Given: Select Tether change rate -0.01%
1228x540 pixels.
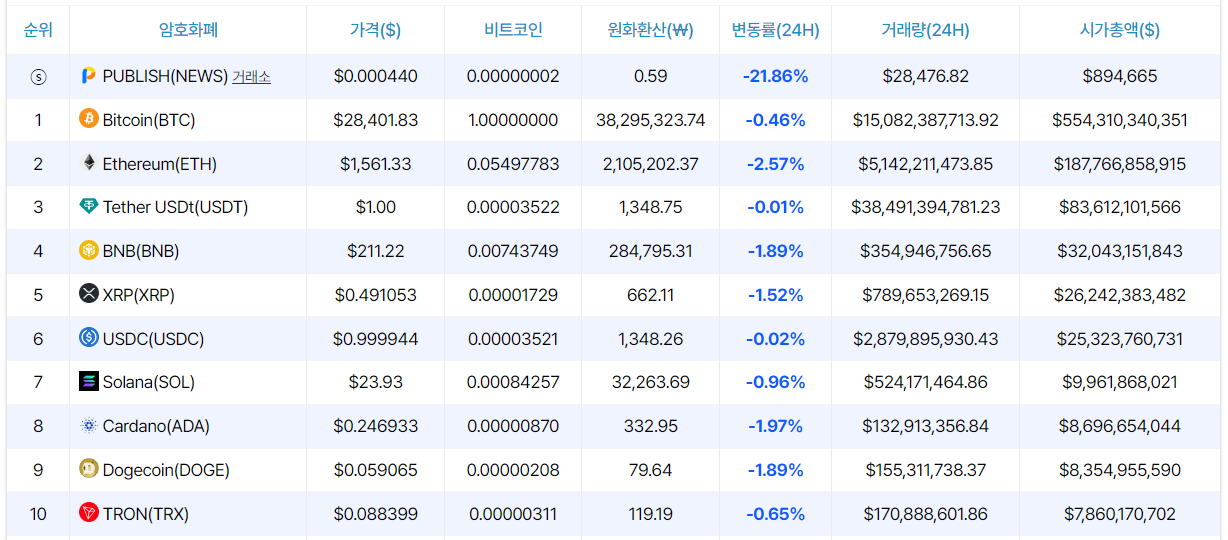Looking at the screenshot, I should tap(775, 207).
